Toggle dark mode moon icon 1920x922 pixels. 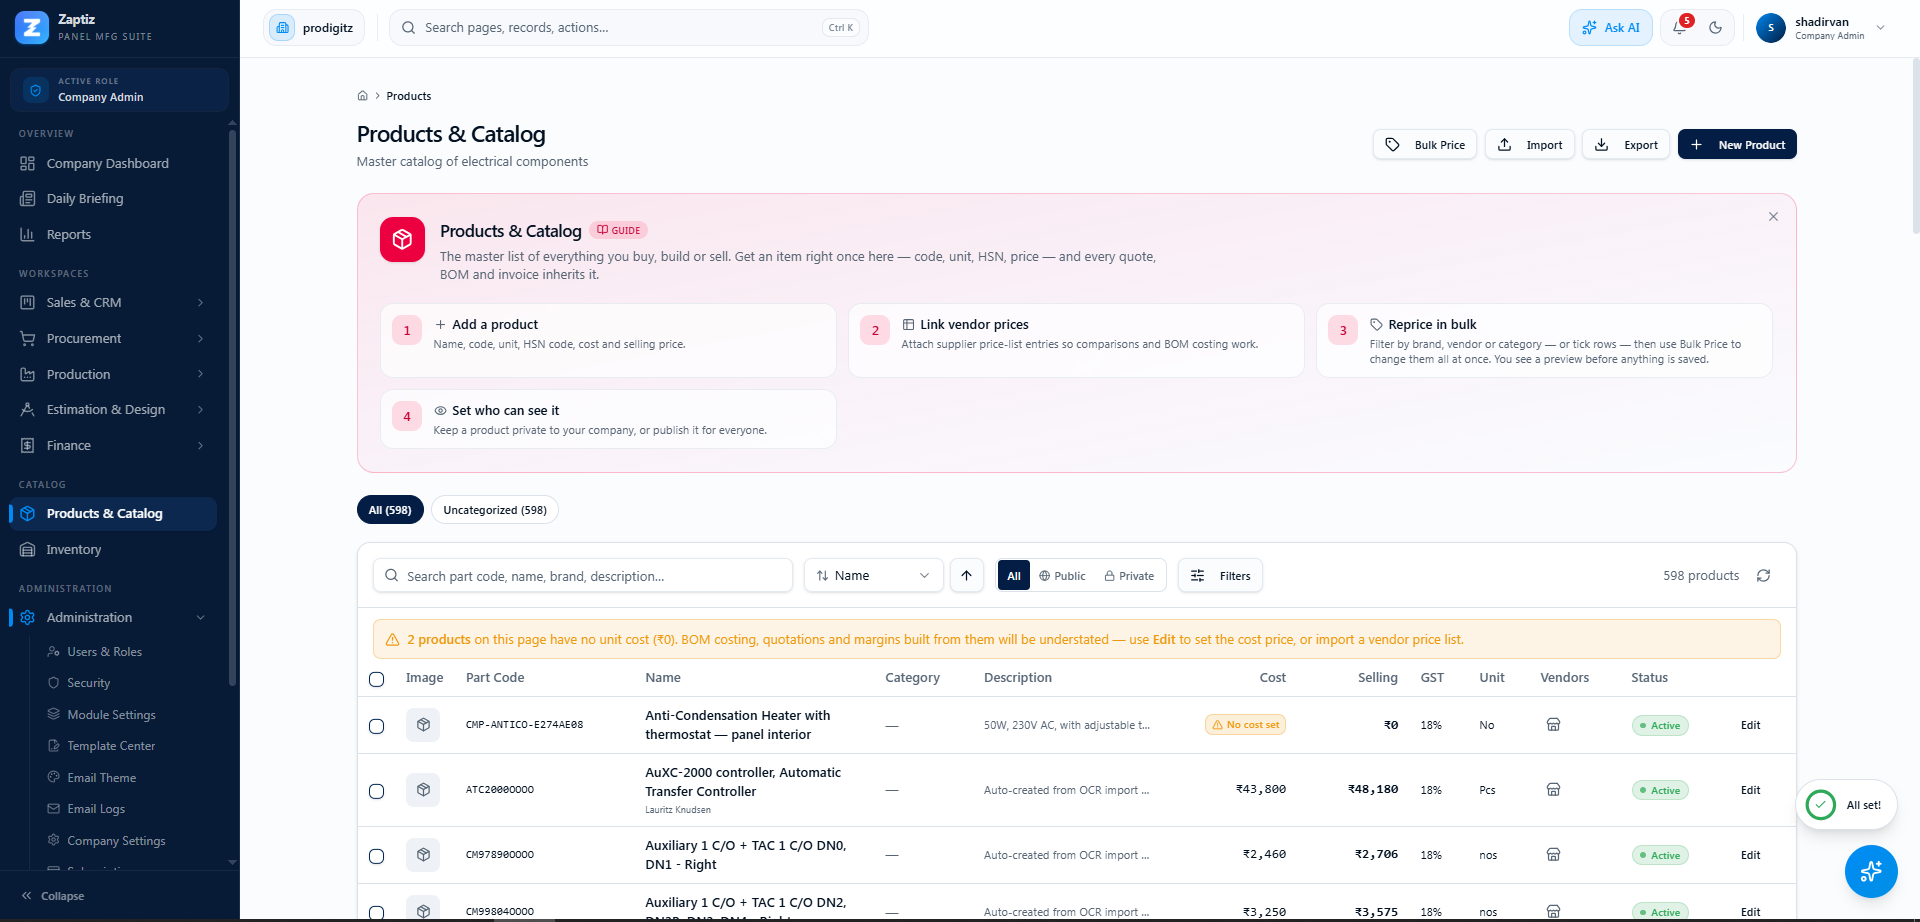coord(1716,28)
